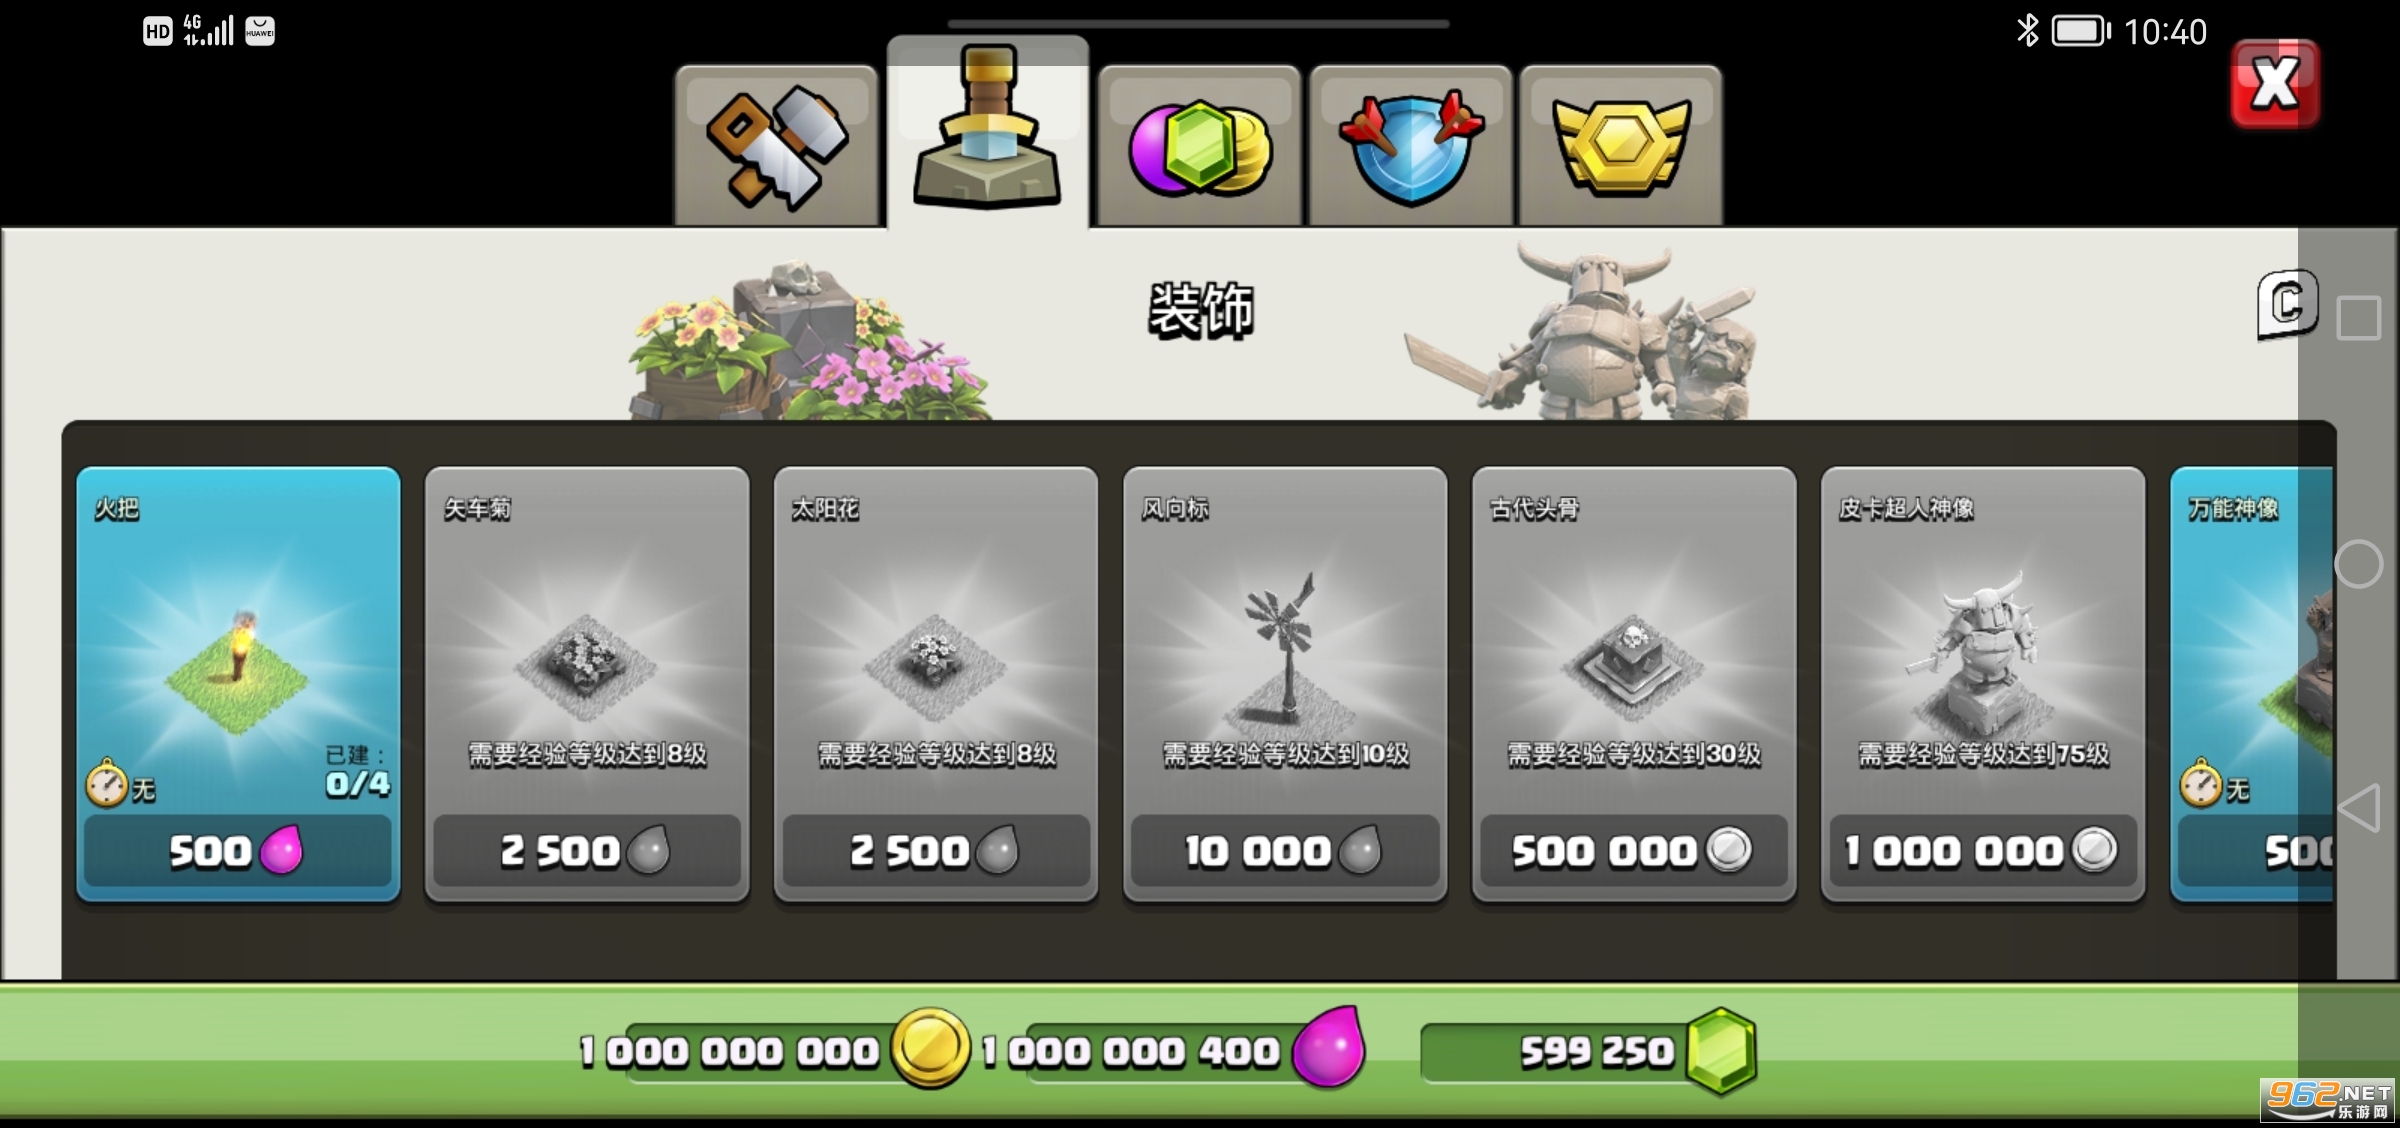This screenshot has width=2400, height=1128.
Task: Tap the green gem icon
Action: point(1721,1051)
